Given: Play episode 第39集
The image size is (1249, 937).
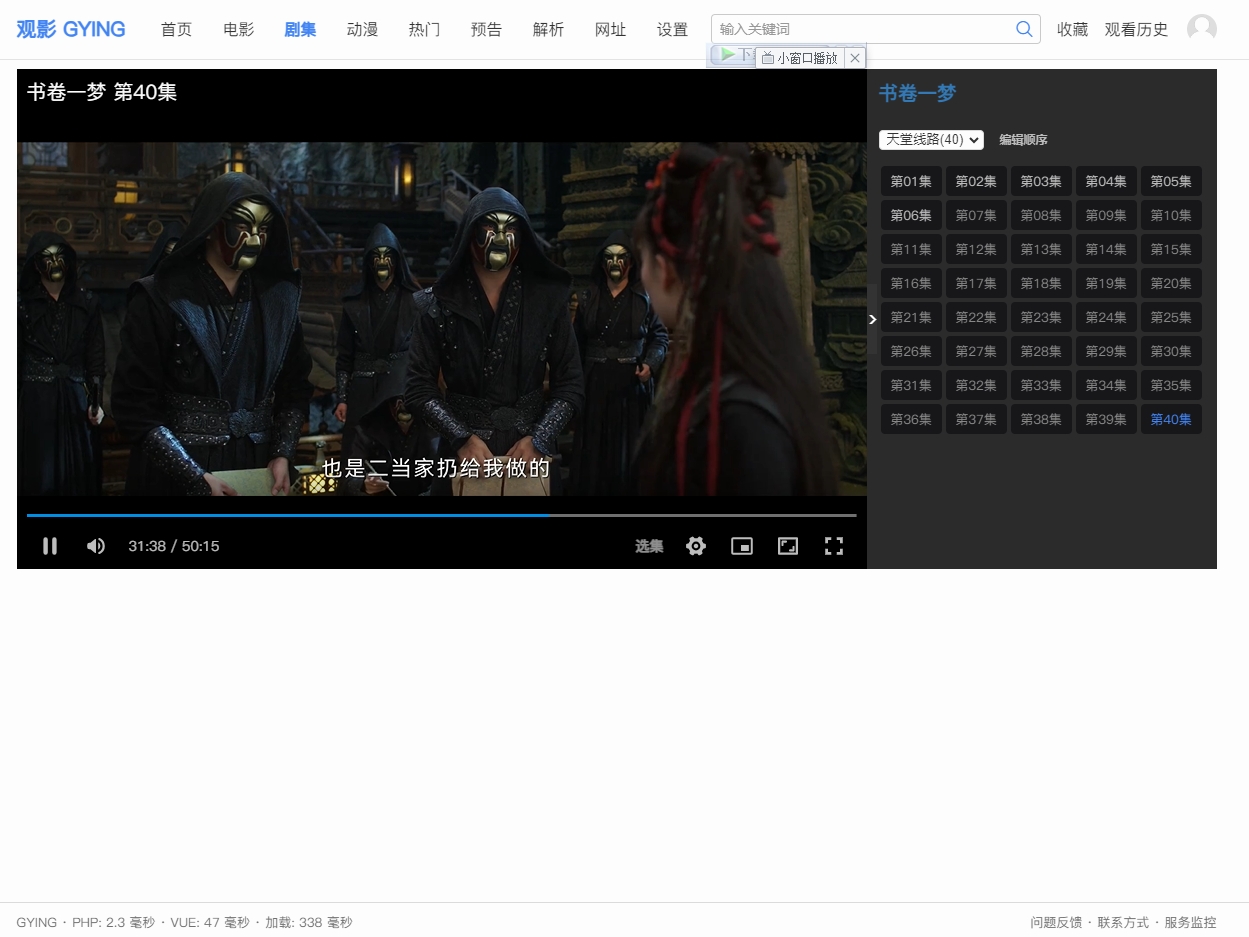Looking at the screenshot, I should pos(1106,419).
